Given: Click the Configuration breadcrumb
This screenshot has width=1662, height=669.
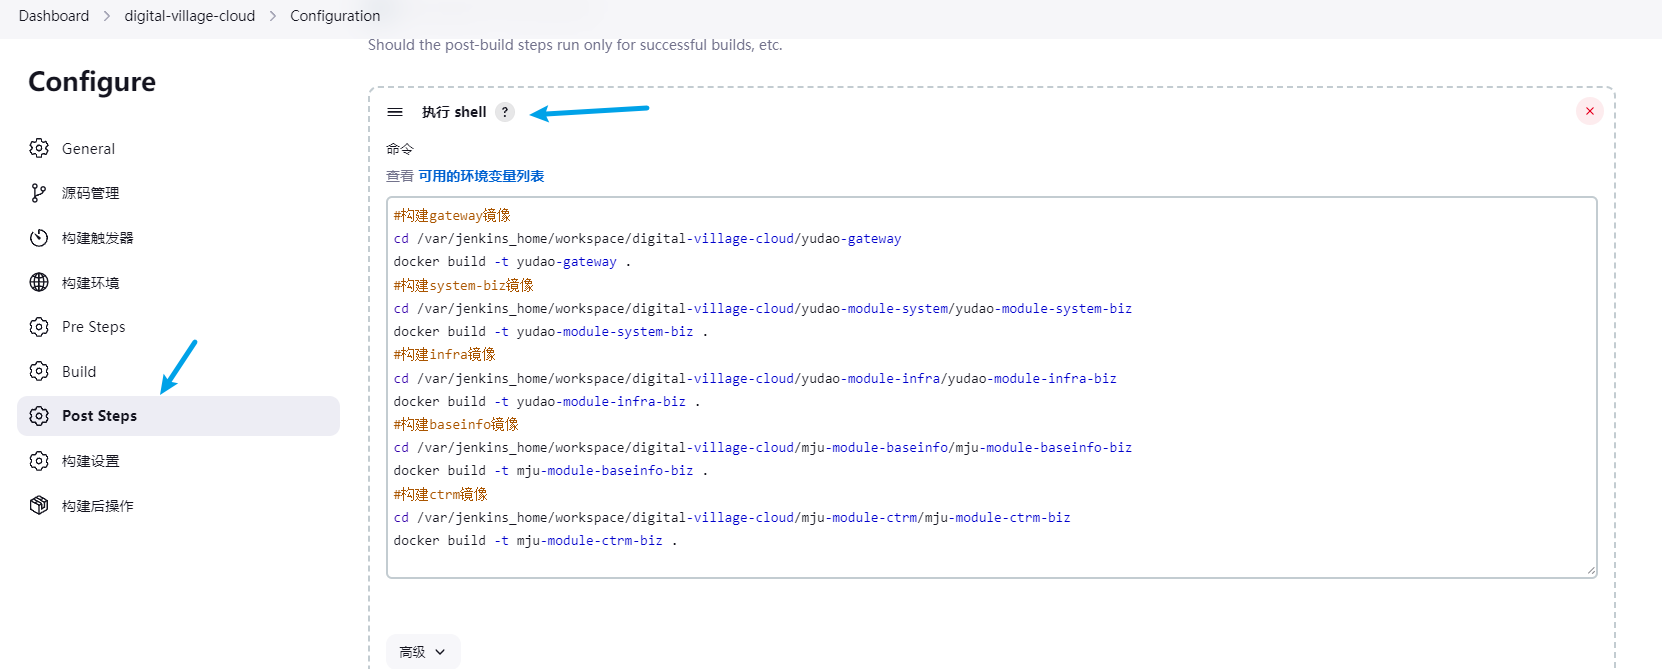Looking at the screenshot, I should tap(335, 16).
